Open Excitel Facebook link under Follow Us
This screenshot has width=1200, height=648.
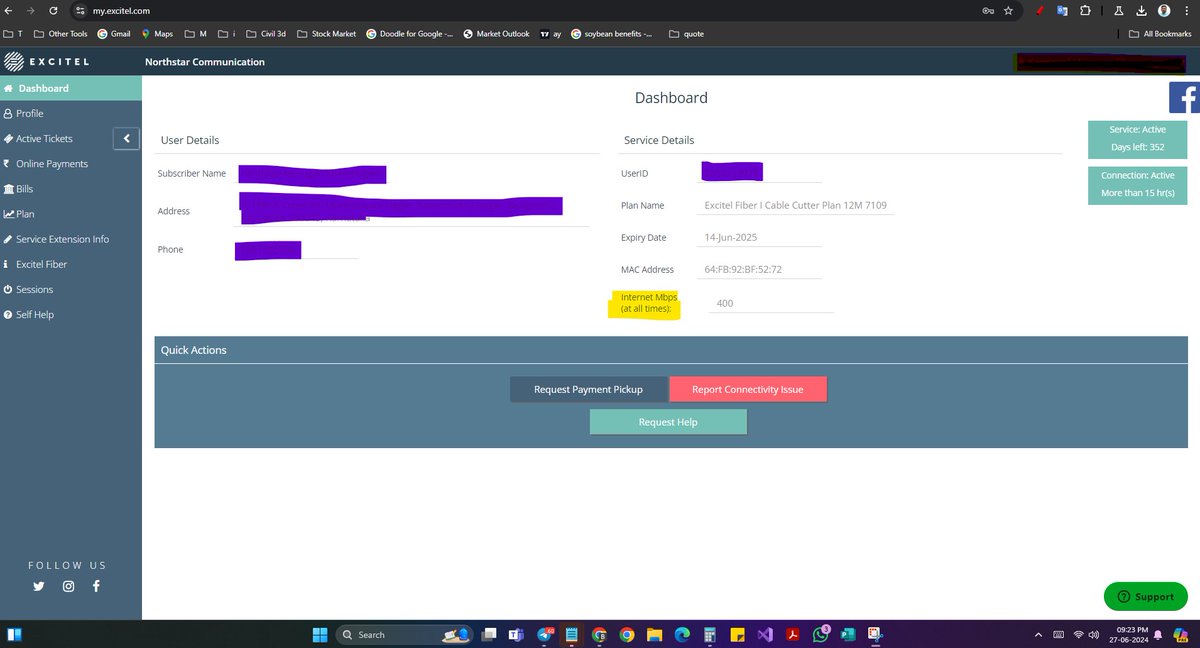[96, 586]
